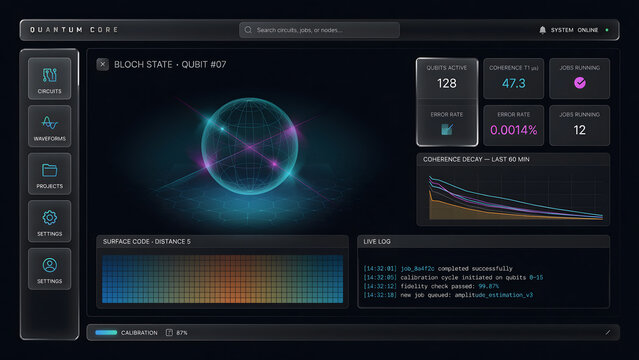Image resolution: width=639 pixels, height=360 pixels.
Task: Click the log line 'completed successfully'
Action: 438,269
